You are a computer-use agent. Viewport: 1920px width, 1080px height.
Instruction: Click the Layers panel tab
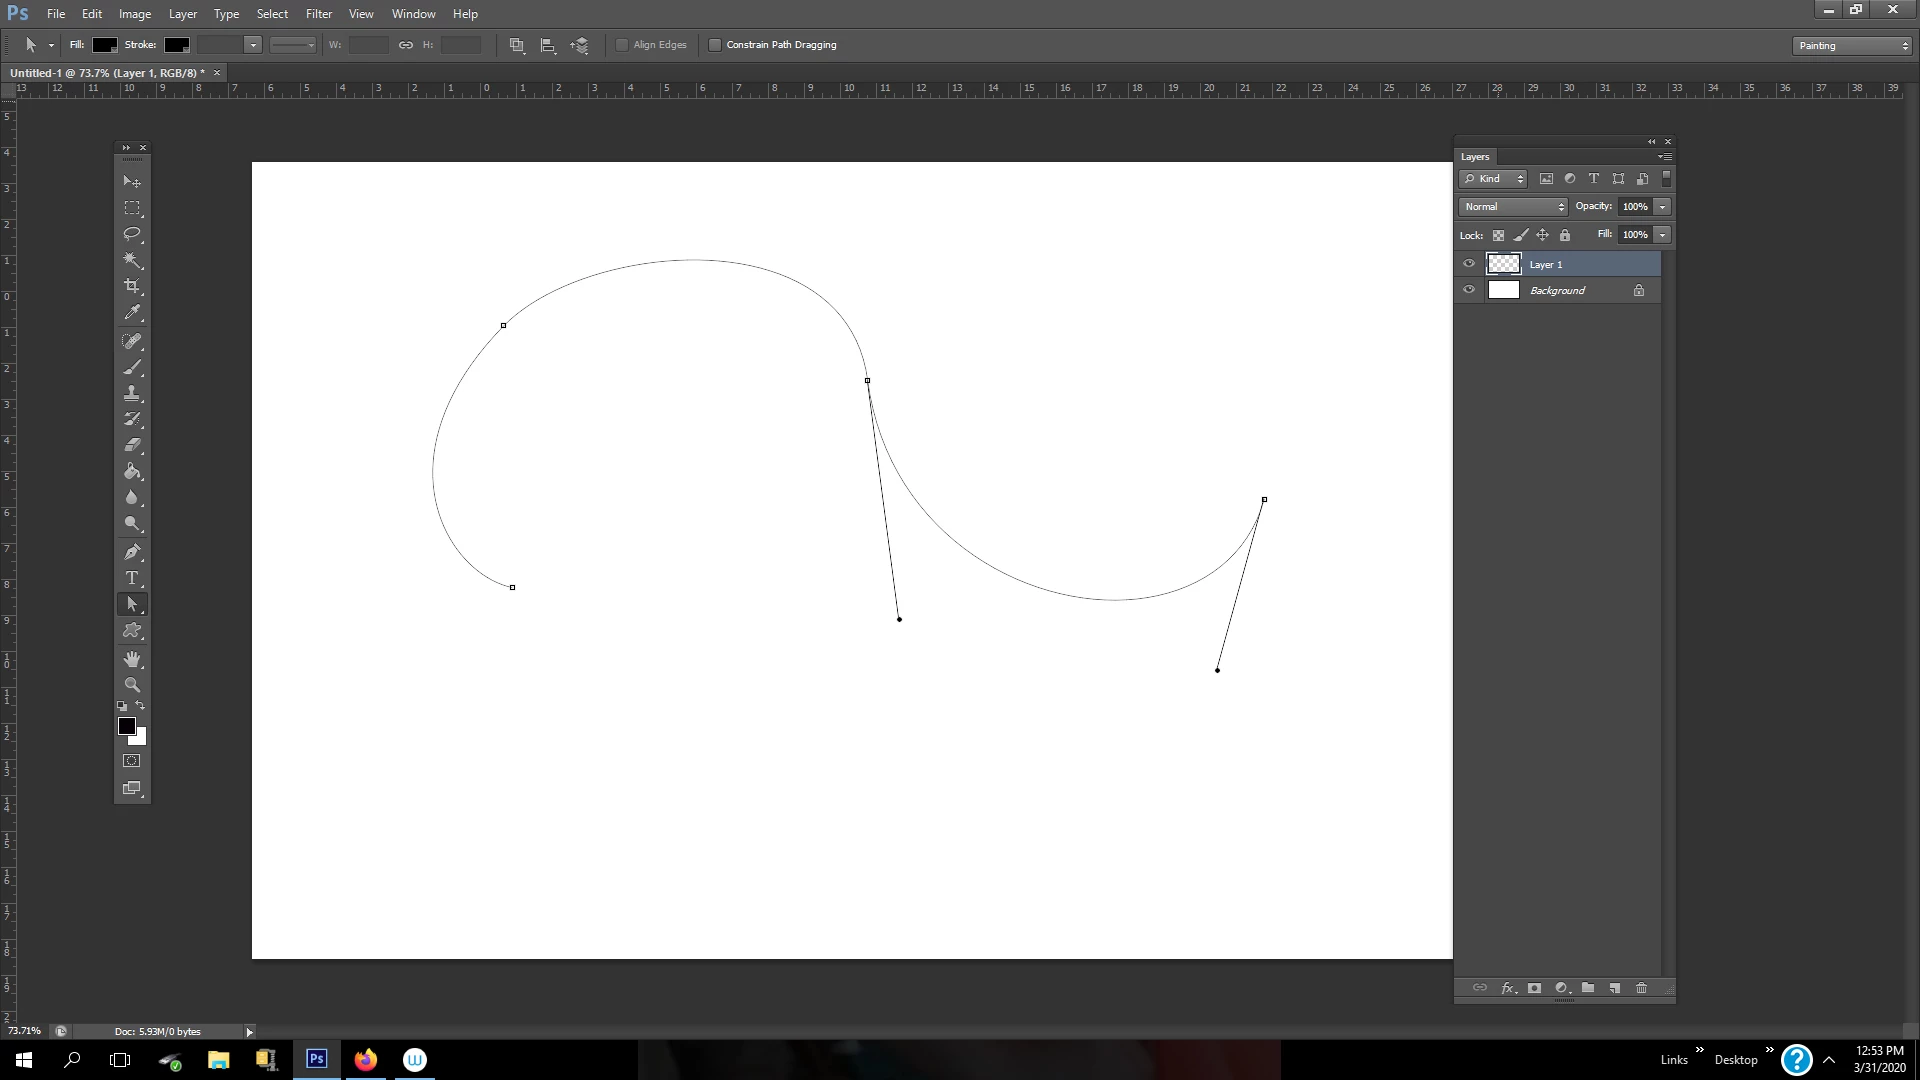pyautogui.click(x=1474, y=157)
